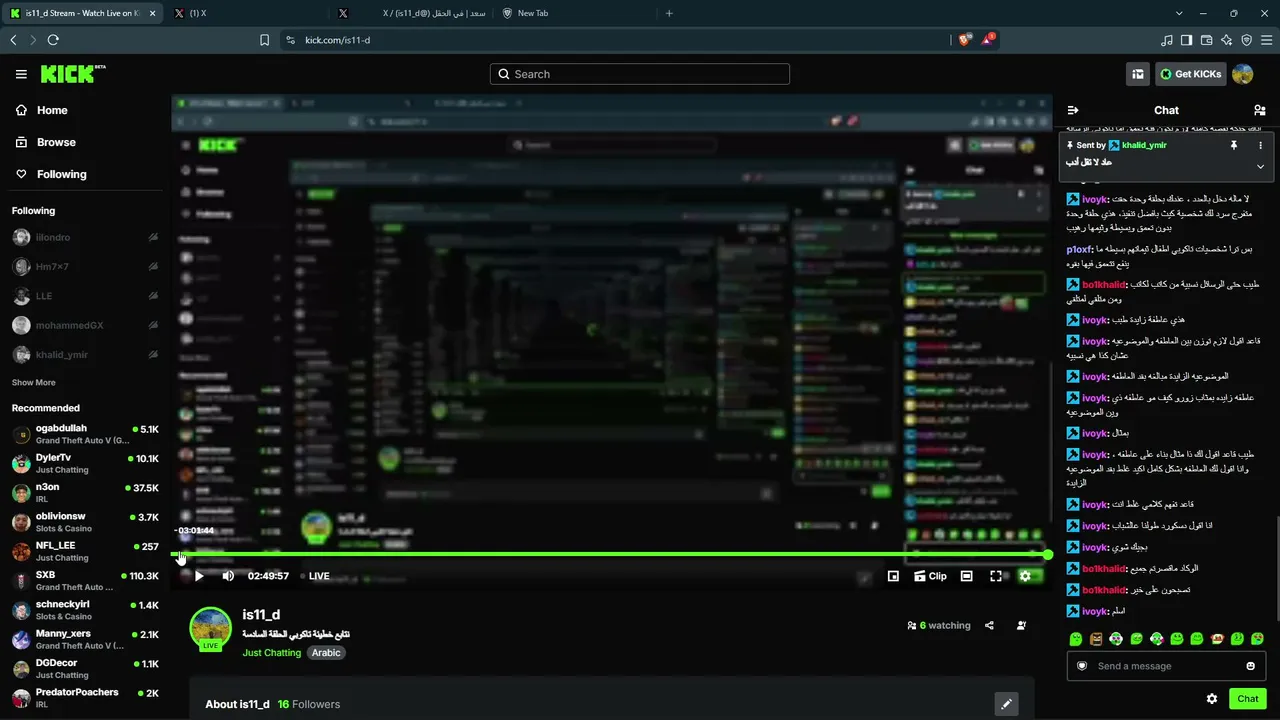
Task: Click the green stream progress bar
Action: tap(612, 554)
